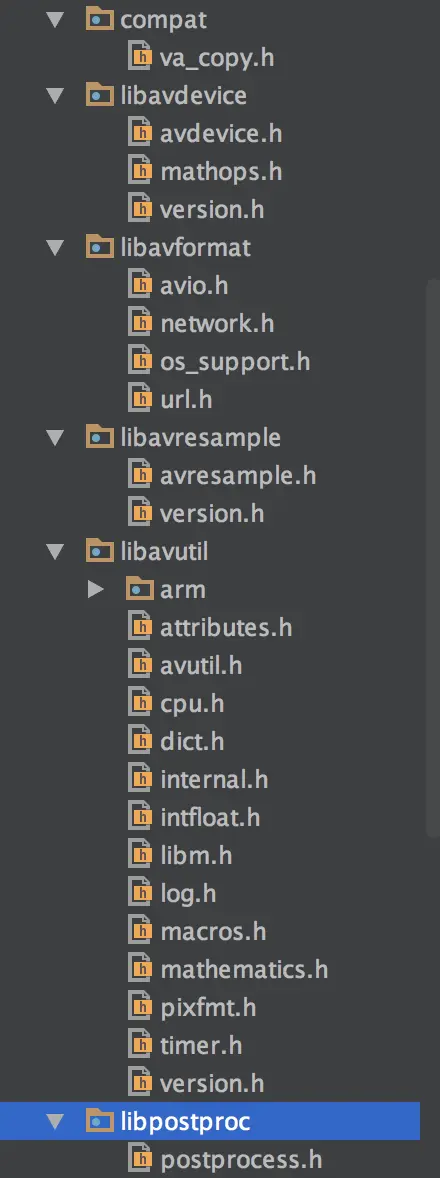Collapse the libavresample folder arrow
This screenshot has height=1178, width=440.
56,437
